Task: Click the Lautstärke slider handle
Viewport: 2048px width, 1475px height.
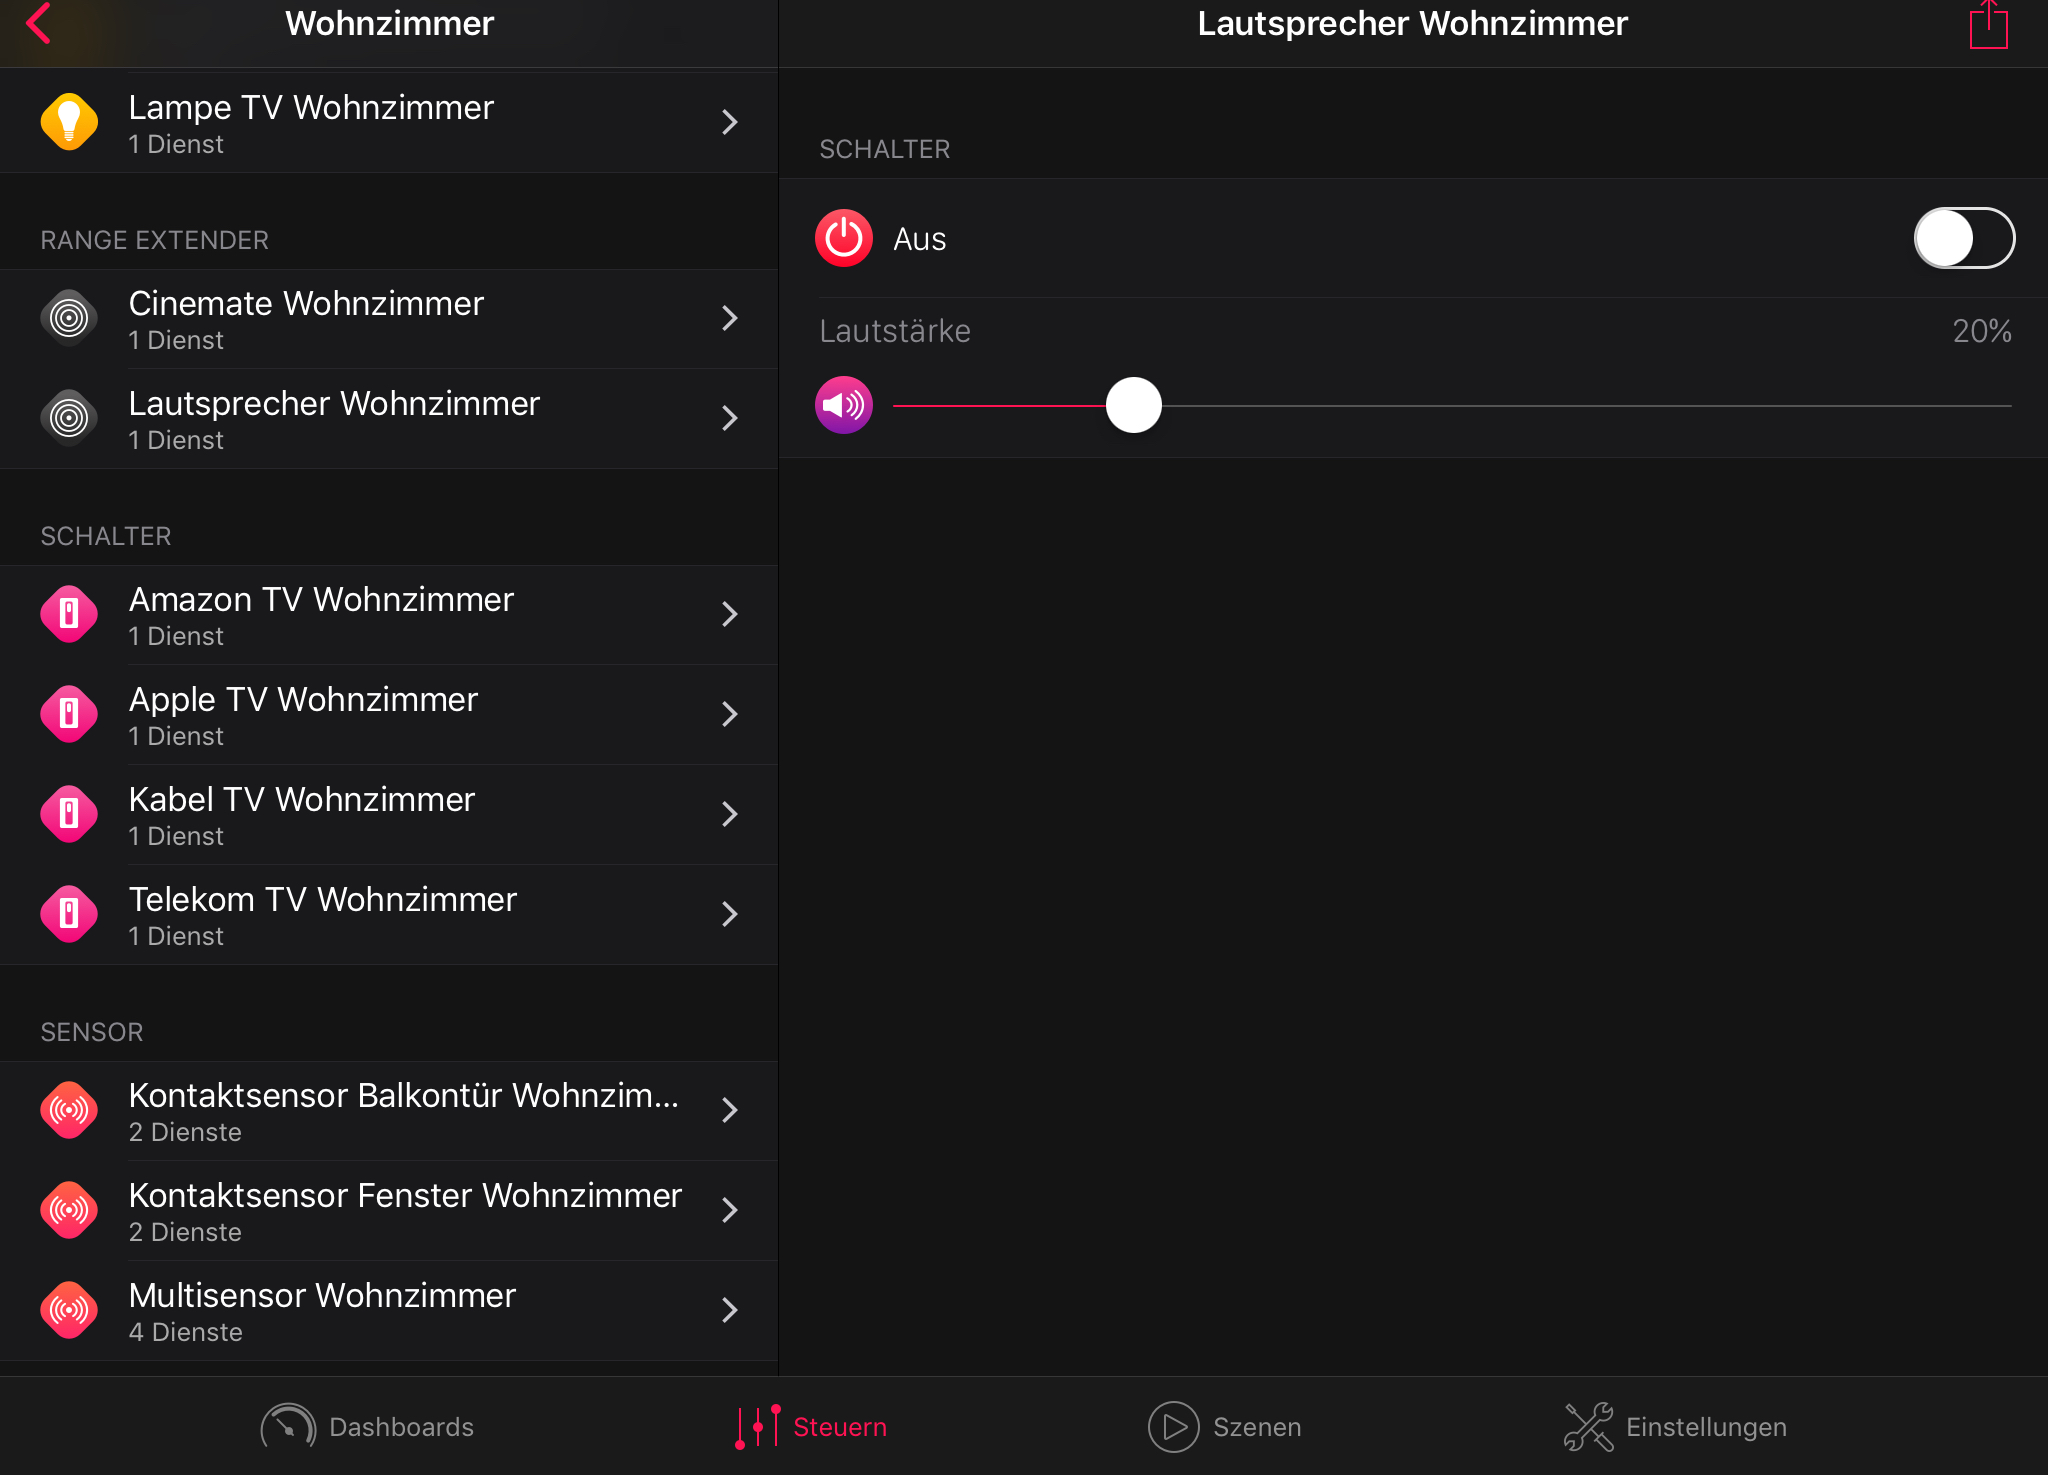Action: point(1133,405)
